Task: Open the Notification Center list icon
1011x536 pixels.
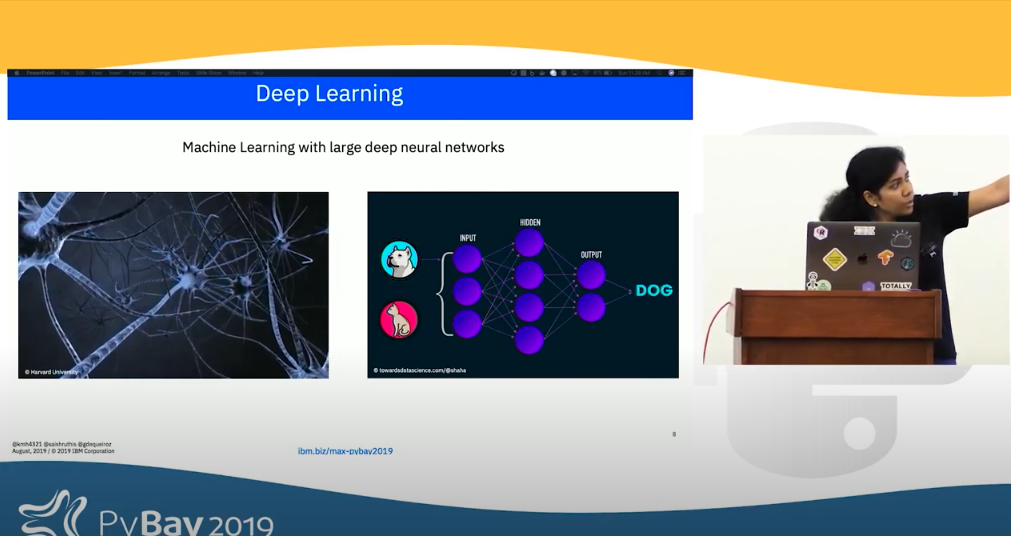Action: click(682, 73)
